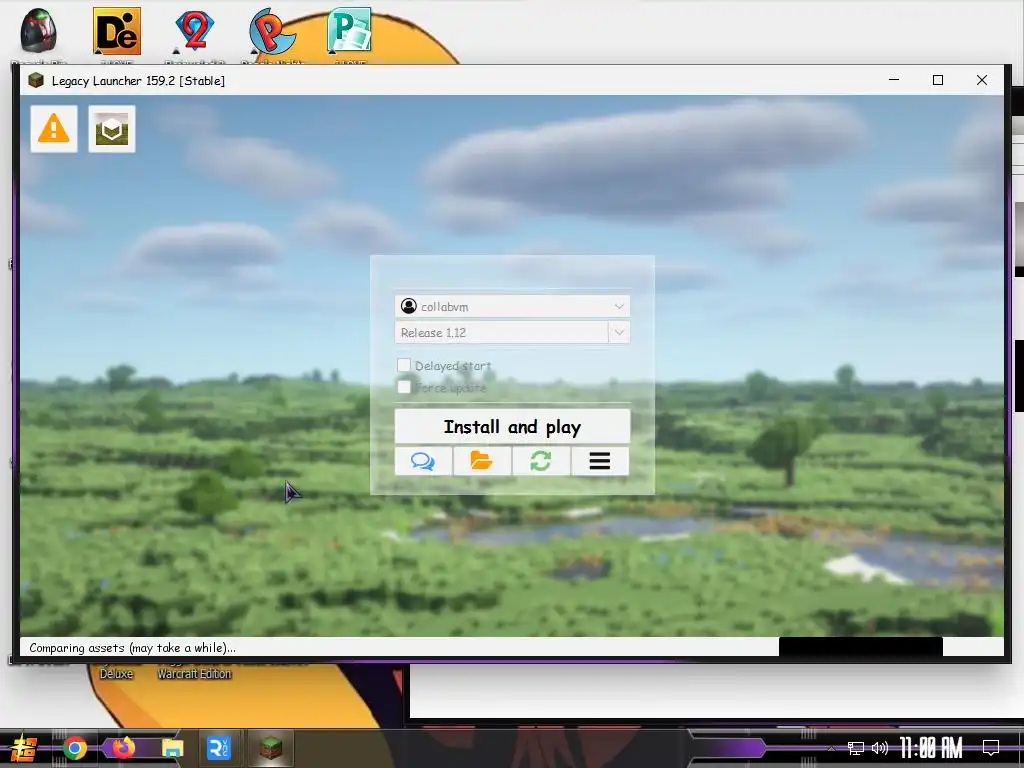This screenshot has height=768, width=1024.
Task: Open the chat bubbles support button
Action: pos(423,461)
